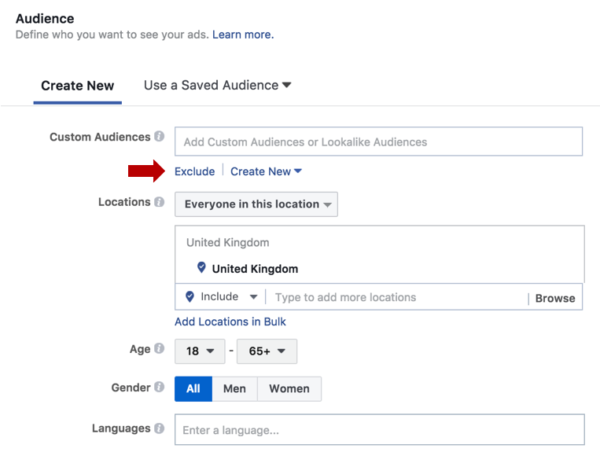Click the Languages info icon

tap(159, 428)
